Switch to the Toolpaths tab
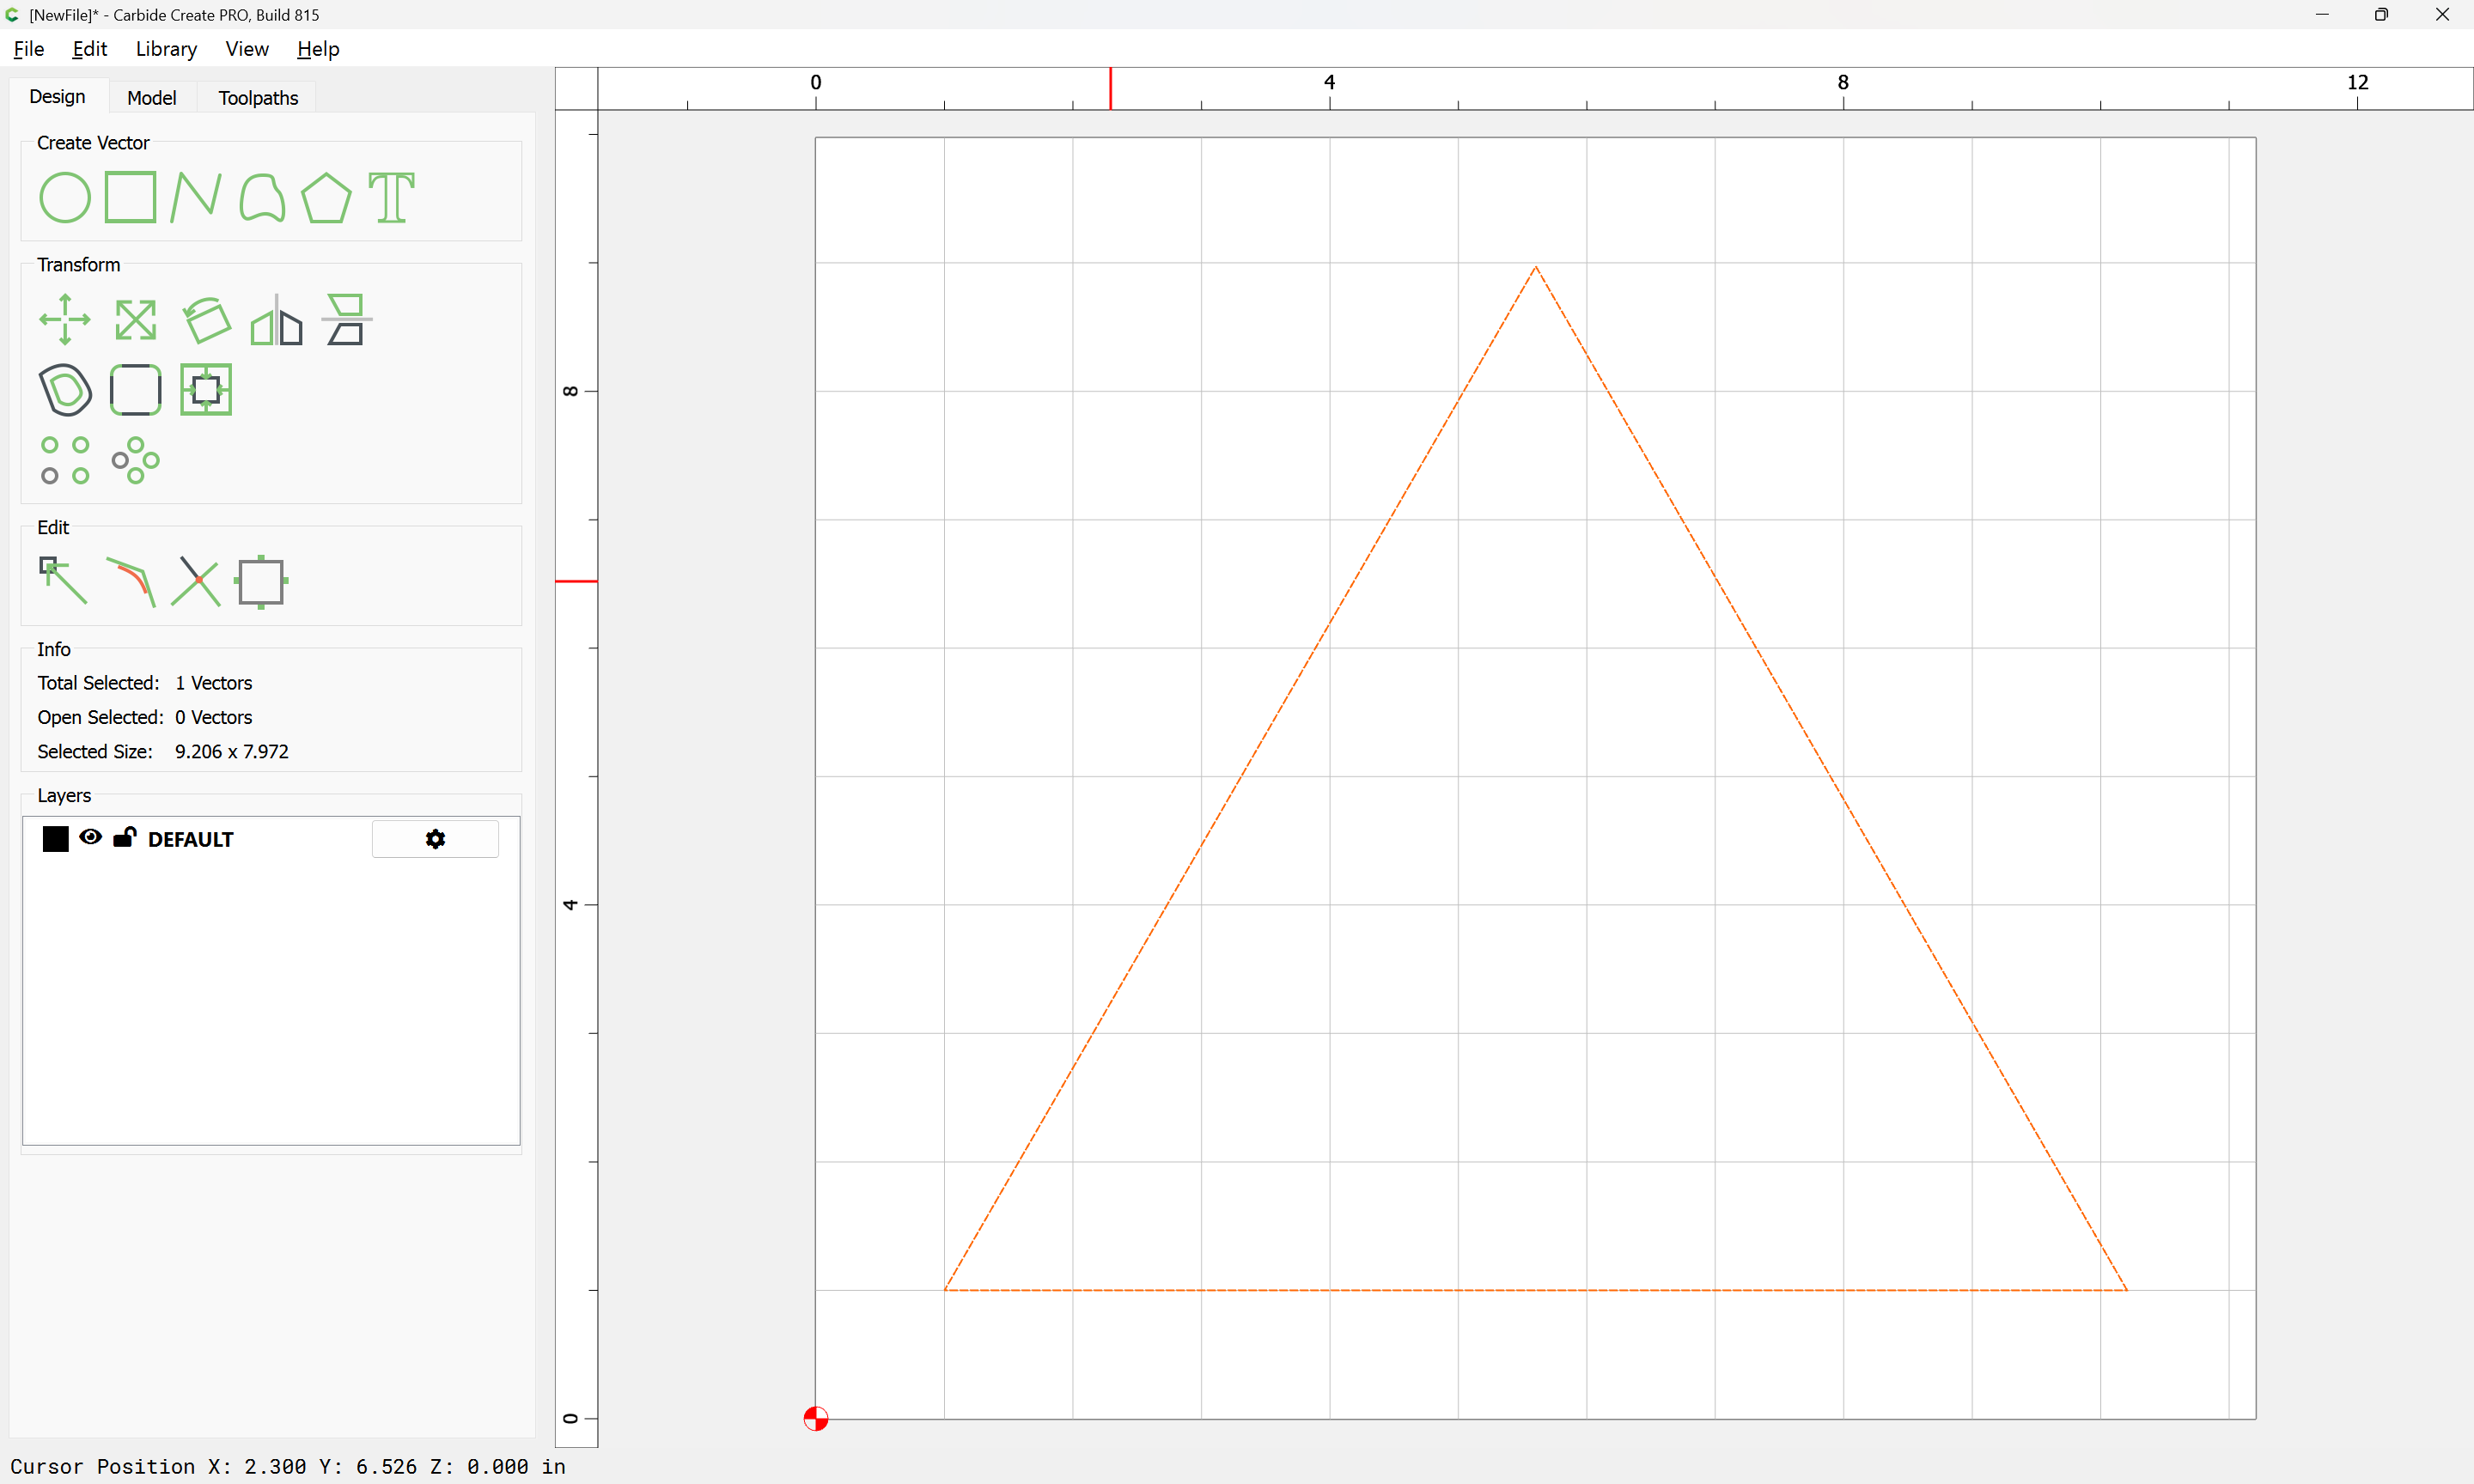 click(x=258, y=97)
